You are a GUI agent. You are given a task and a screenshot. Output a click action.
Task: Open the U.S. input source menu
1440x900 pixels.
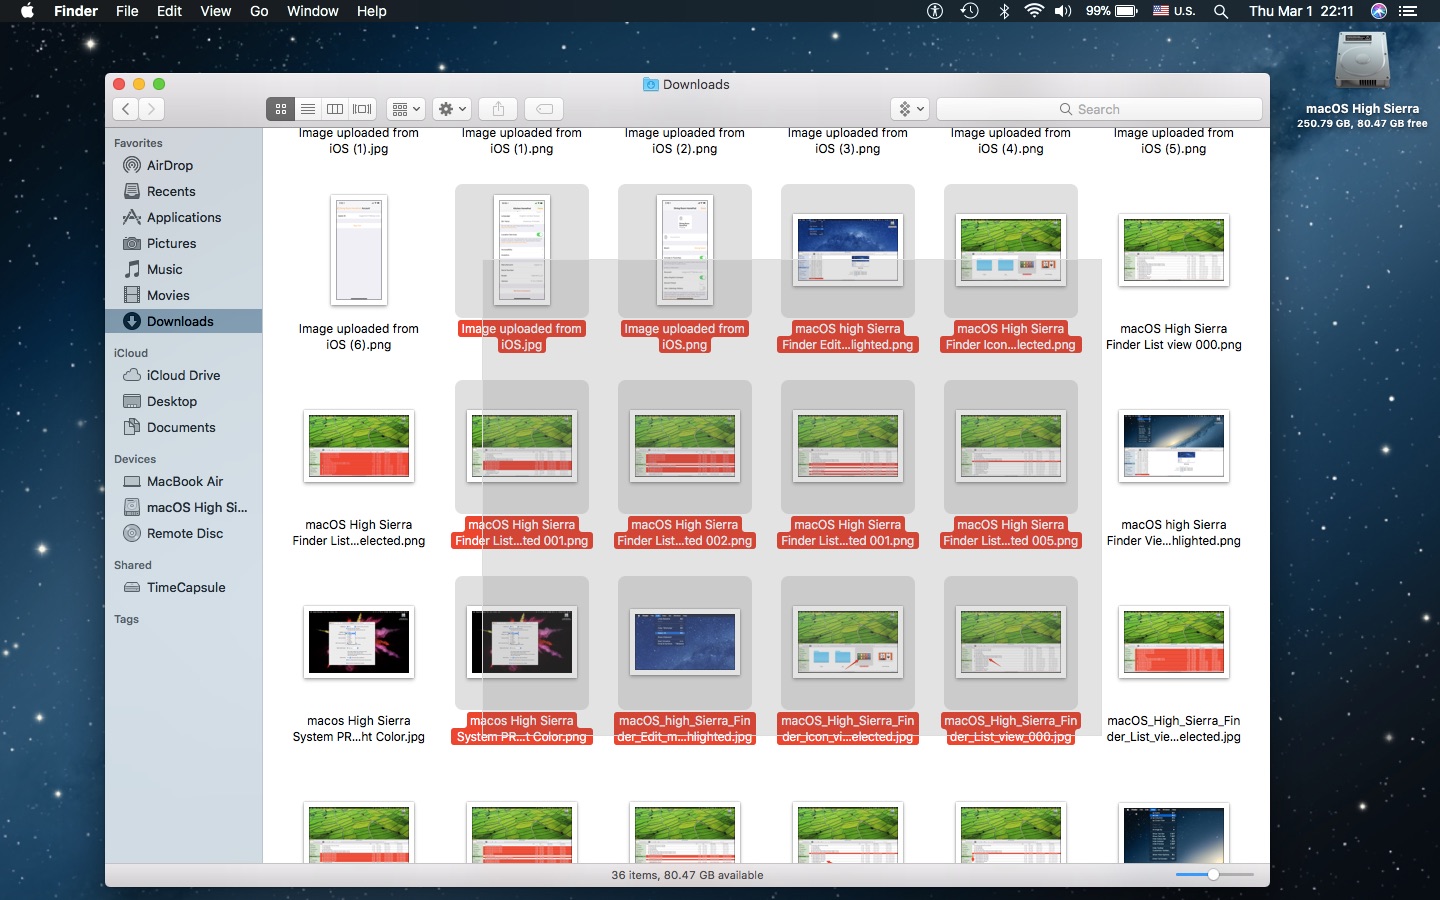[1174, 11]
